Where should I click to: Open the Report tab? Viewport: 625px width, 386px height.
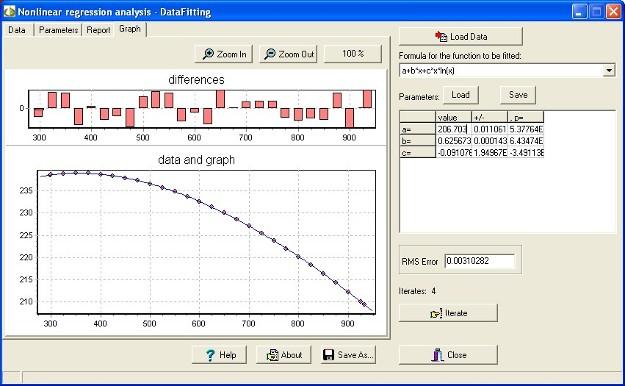pyautogui.click(x=98, y=30)
